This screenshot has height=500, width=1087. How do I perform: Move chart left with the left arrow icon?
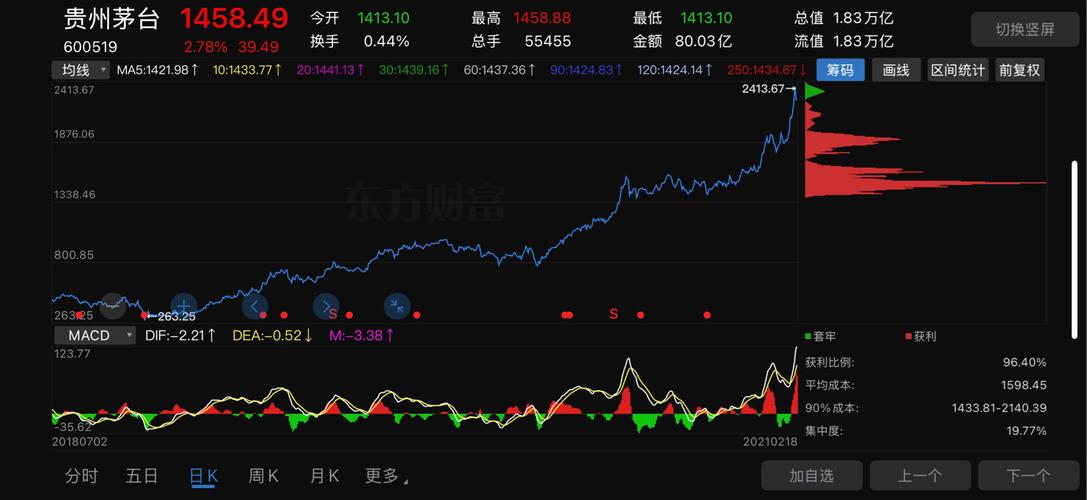coord(255,306)
